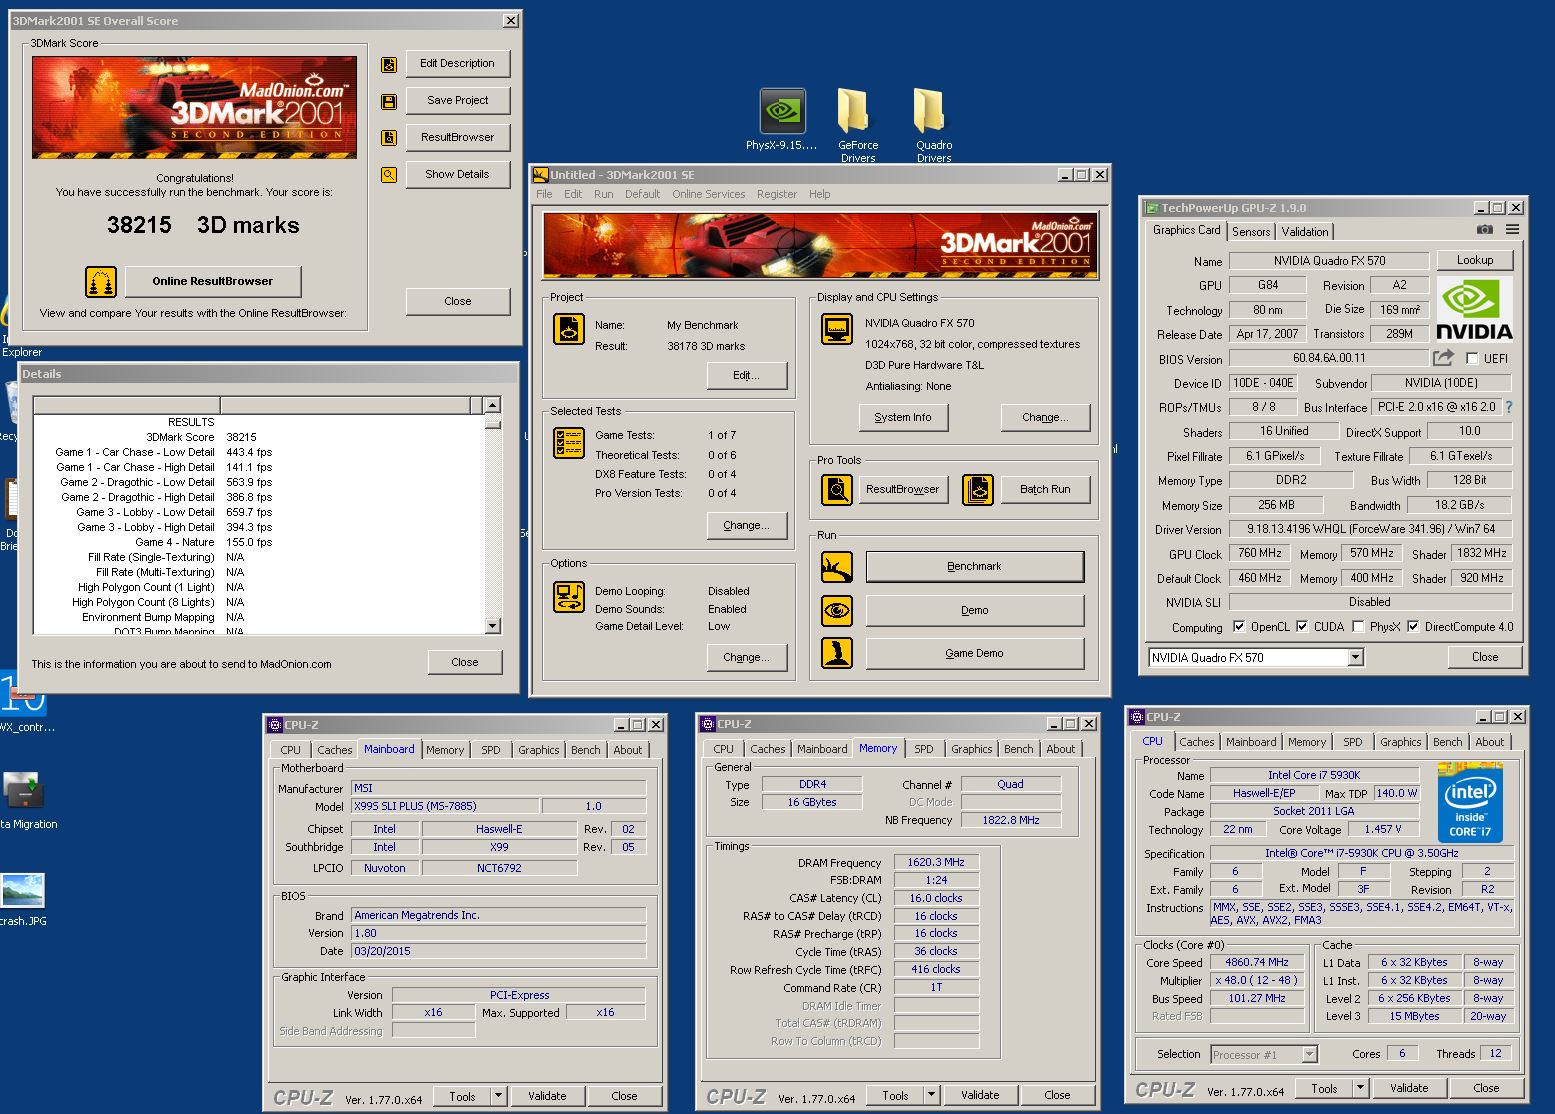
Task: Open the crash.JPG desktop file
Action: pyautogui.click(x=22, y=899)
